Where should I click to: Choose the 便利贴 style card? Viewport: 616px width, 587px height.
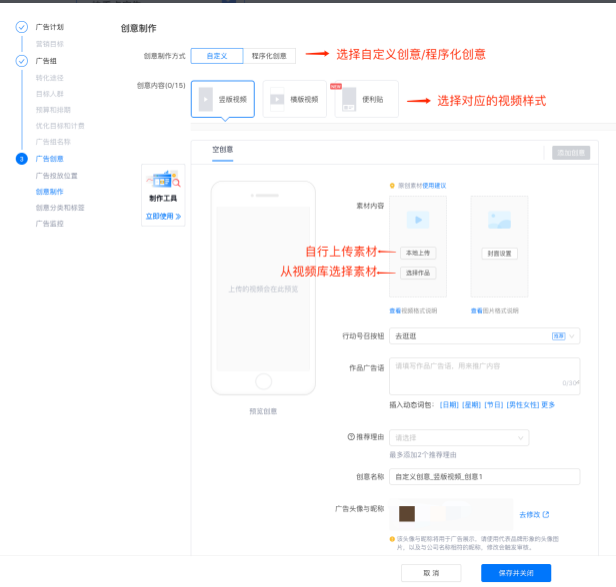tap(367, 99)
